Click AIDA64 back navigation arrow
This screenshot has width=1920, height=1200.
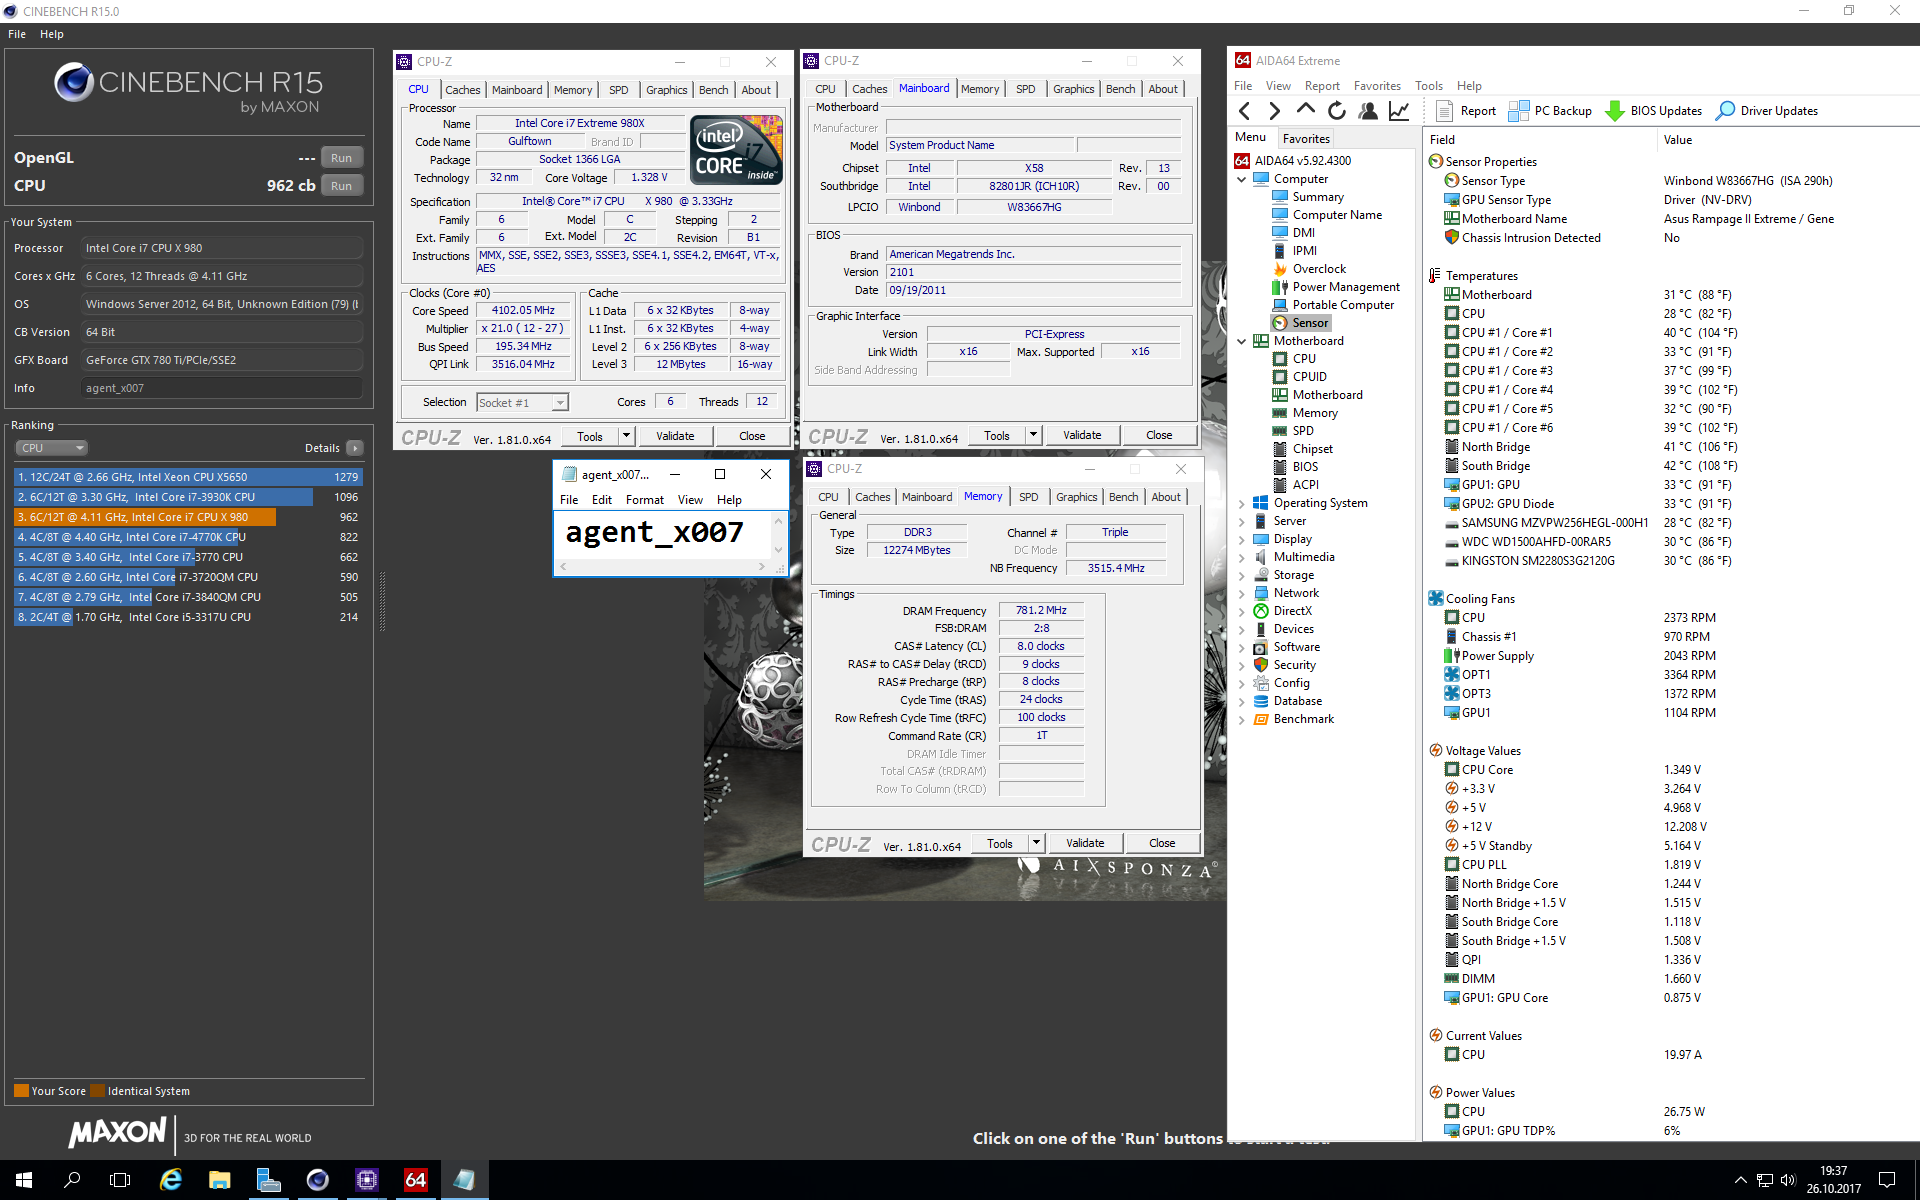[1245, 111]
